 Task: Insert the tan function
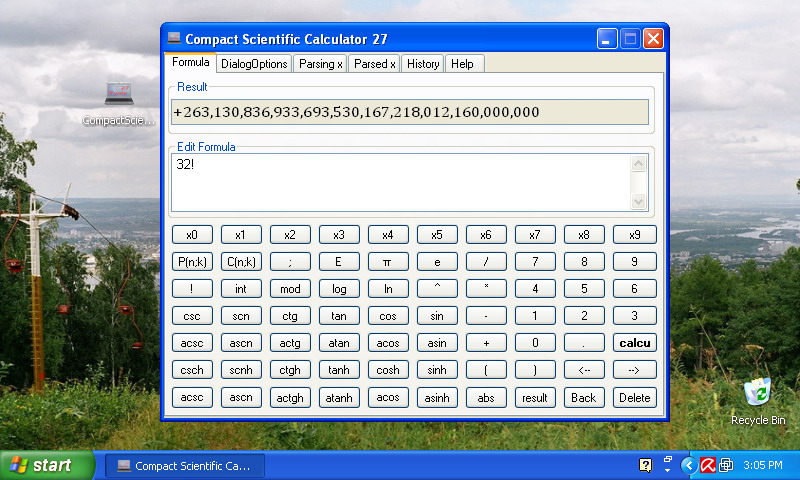tap(339, 316)
